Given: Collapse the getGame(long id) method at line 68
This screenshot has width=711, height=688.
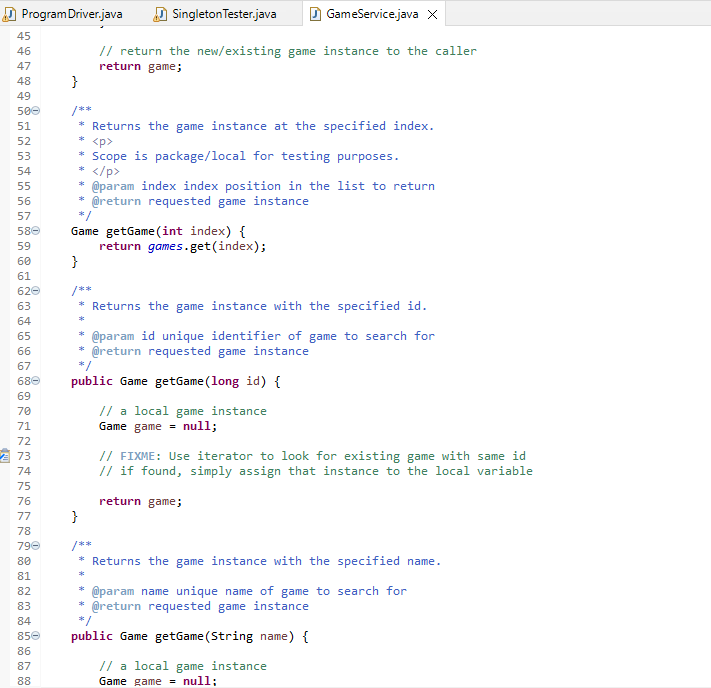Looking at the screenshot, I should click(x=36, y=381).
